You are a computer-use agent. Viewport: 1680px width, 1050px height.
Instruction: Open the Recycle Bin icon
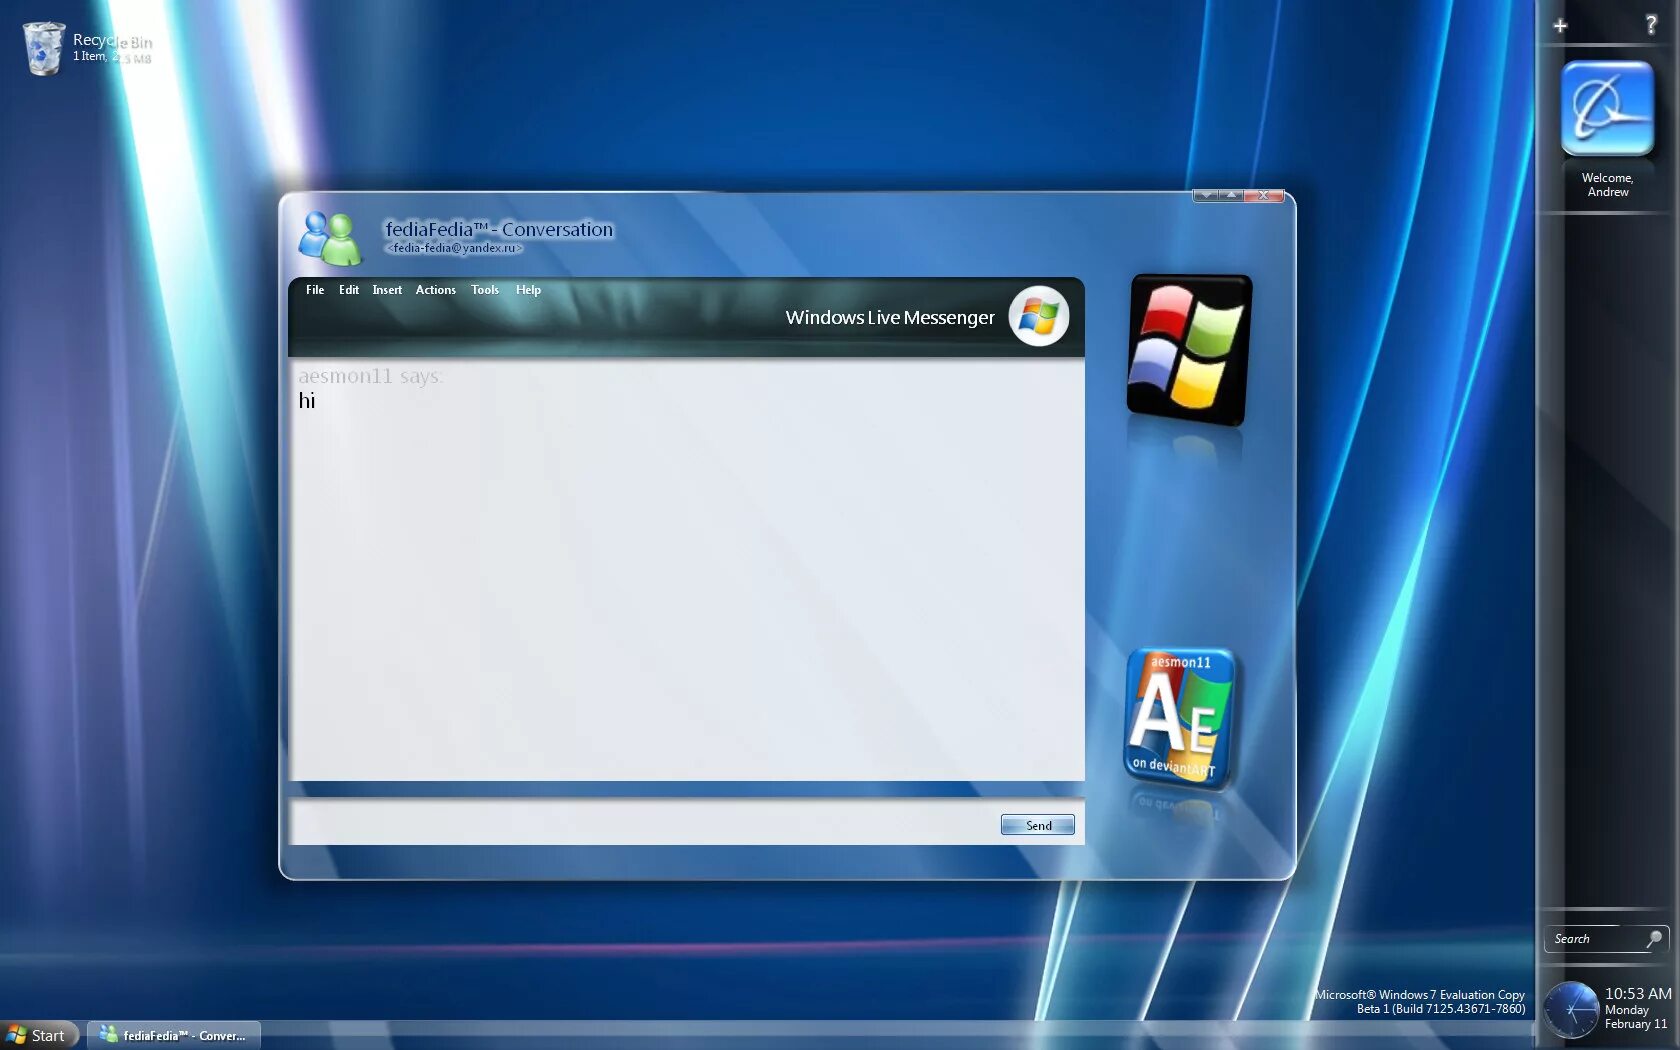click(x=44, y=48)
